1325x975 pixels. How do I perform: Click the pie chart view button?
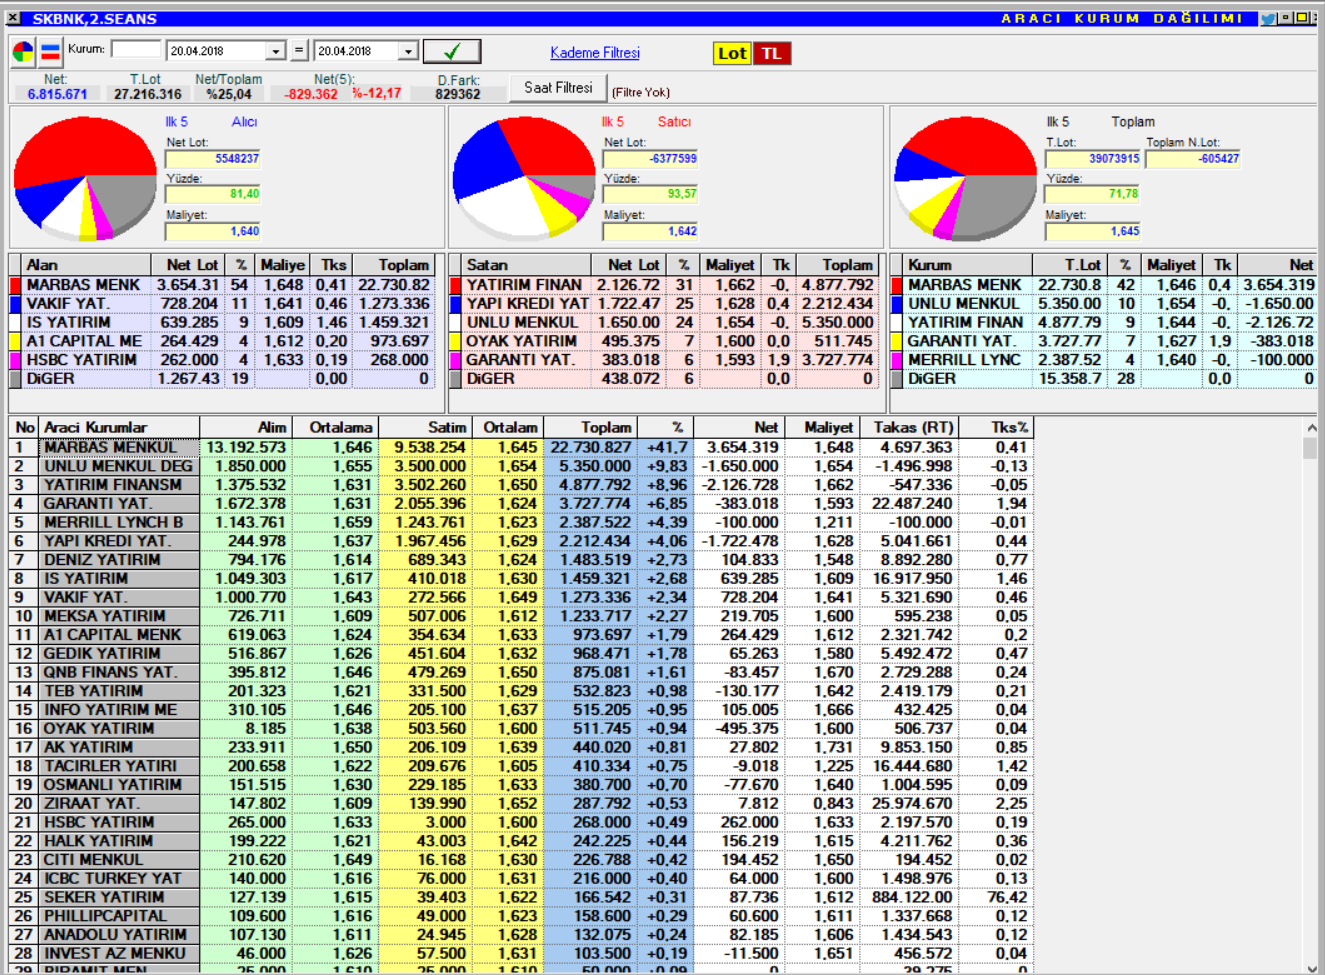(x=23, y=51)
